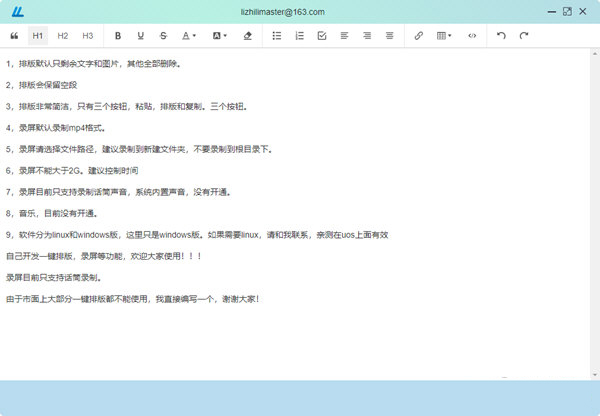Insert a hyperlink

pos(418,35)
